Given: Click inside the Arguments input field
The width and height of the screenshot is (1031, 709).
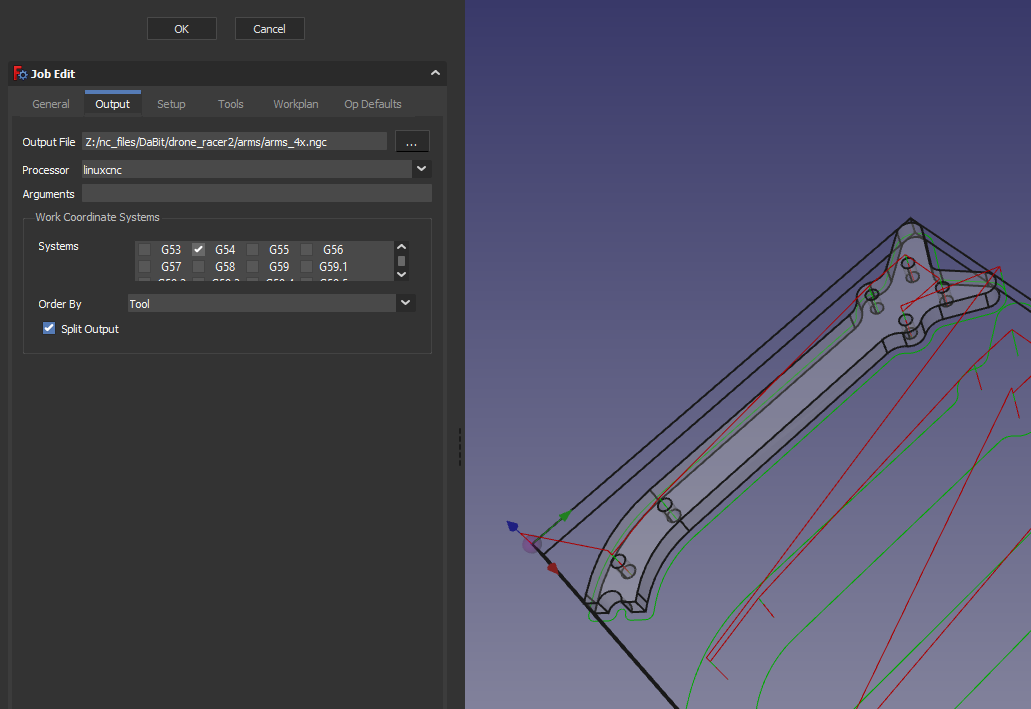Looking at the screenshot, I should pyautogui.click(x=257, y=193).
